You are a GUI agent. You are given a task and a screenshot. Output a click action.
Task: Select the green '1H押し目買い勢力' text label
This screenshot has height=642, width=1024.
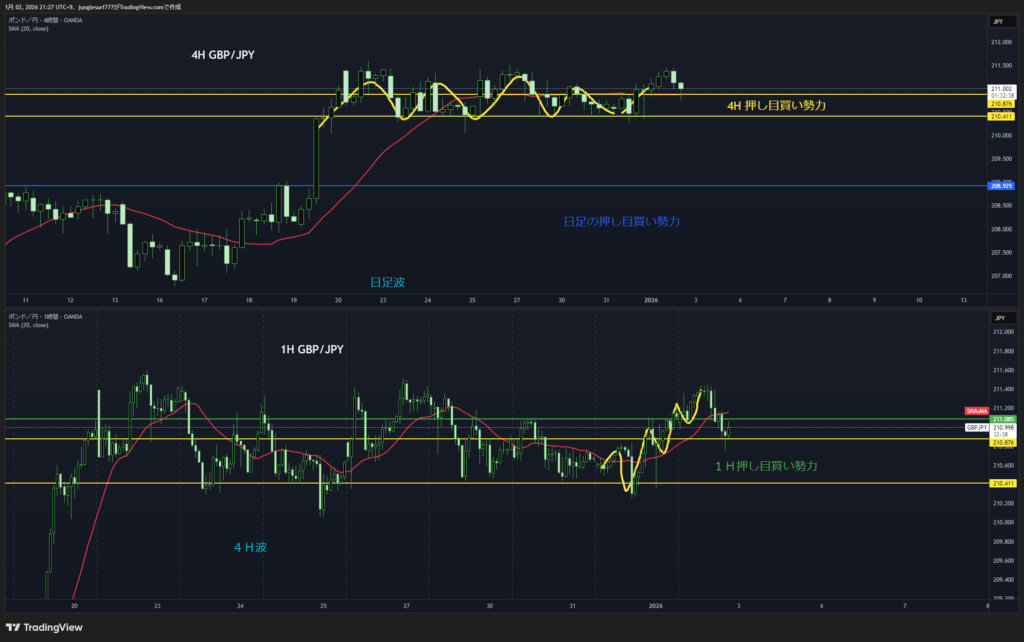pos(766,466)
